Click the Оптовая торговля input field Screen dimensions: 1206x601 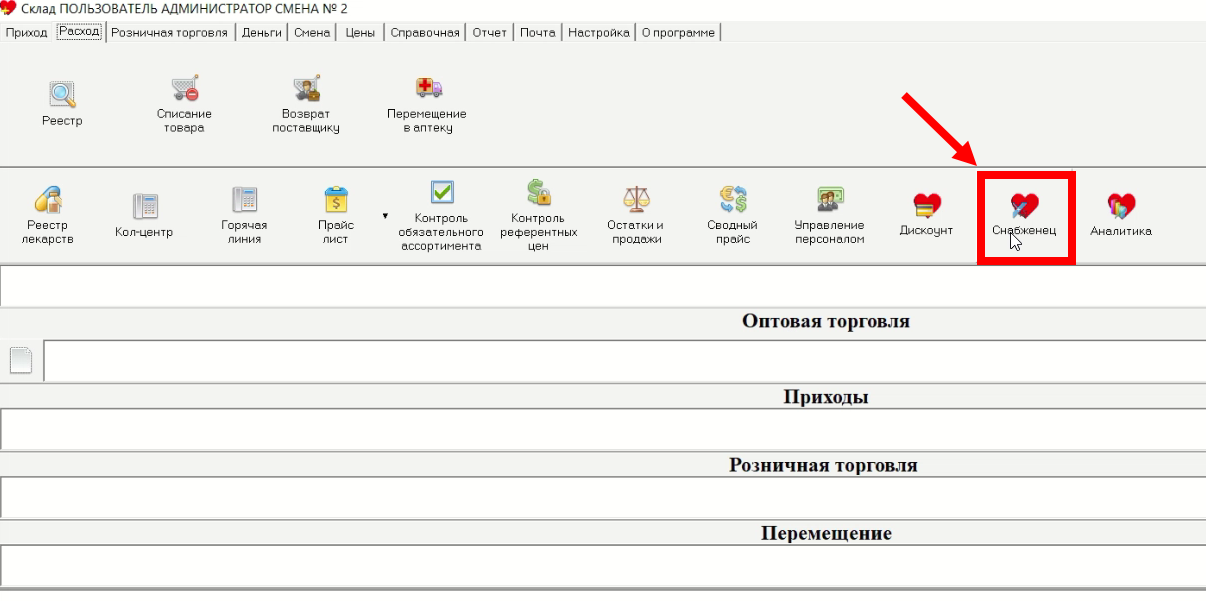click(x=600, y=361)
